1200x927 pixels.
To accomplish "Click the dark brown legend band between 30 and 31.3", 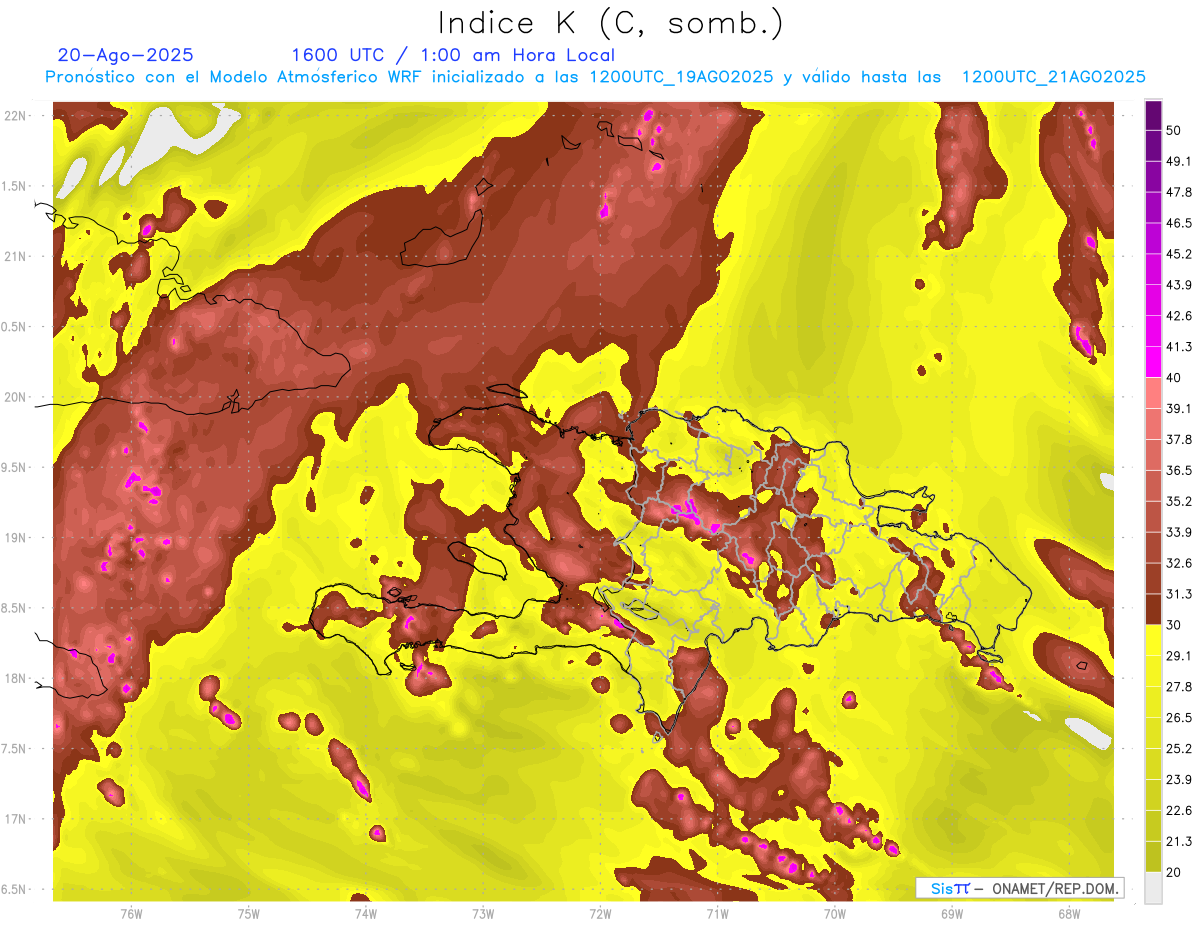I will (x=1153, y=609).
